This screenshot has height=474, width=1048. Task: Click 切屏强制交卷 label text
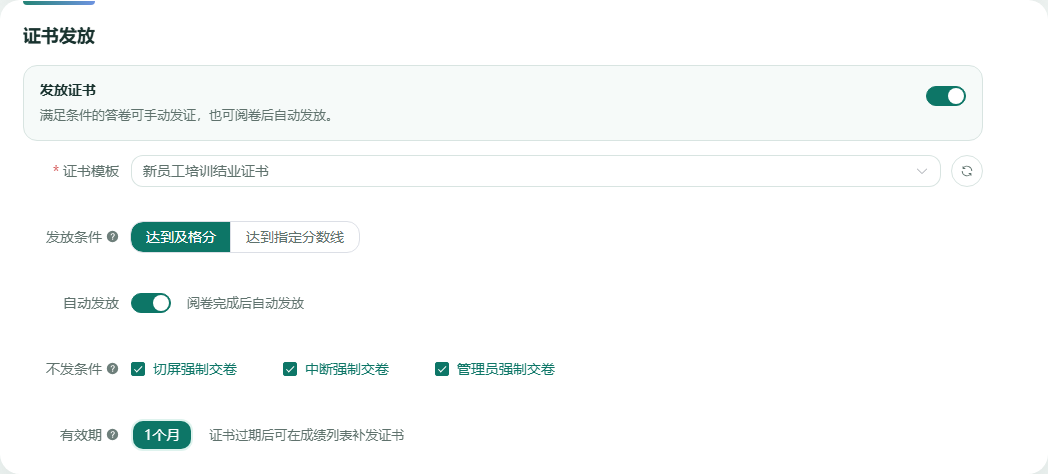click(x=194, y=369)
